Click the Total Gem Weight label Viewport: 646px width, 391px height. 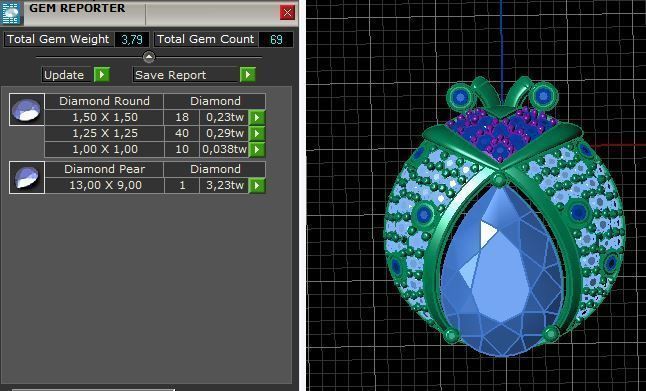click(x=58, y=40)
